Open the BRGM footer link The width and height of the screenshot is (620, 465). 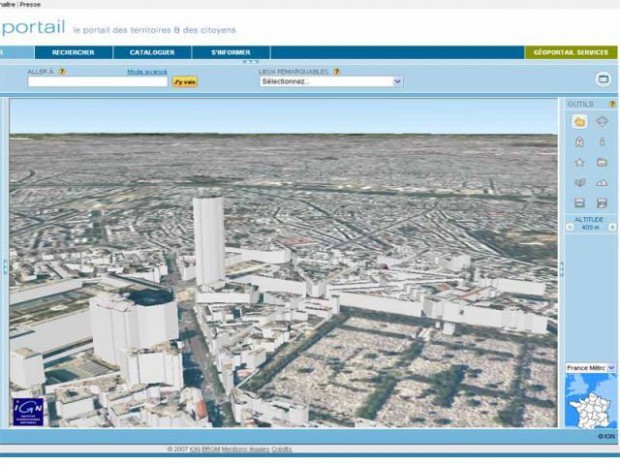click(210, 449)
